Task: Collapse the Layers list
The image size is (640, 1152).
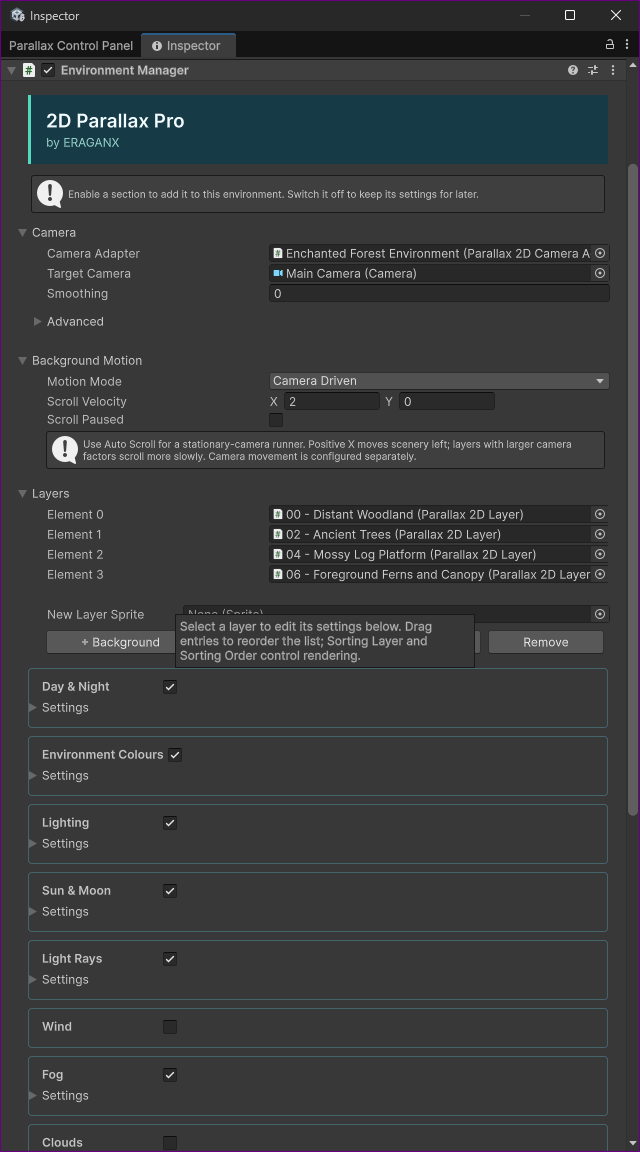Action: click(22, 494)
